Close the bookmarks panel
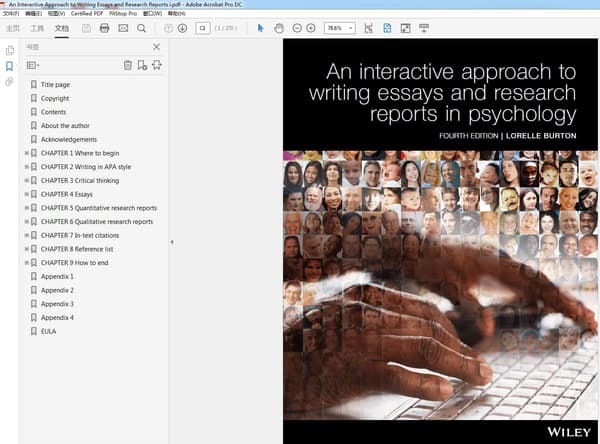The width and height of the screenshot is (600, 444). [157, 47]
